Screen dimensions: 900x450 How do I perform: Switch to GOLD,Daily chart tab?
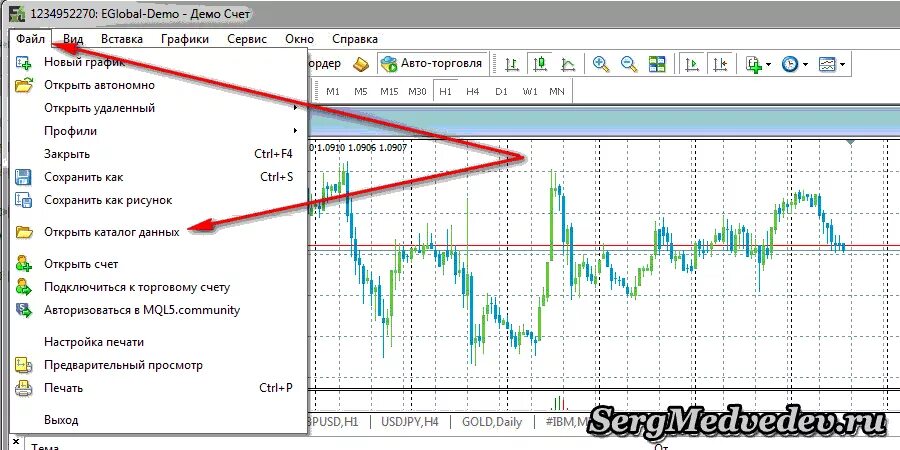492,422
